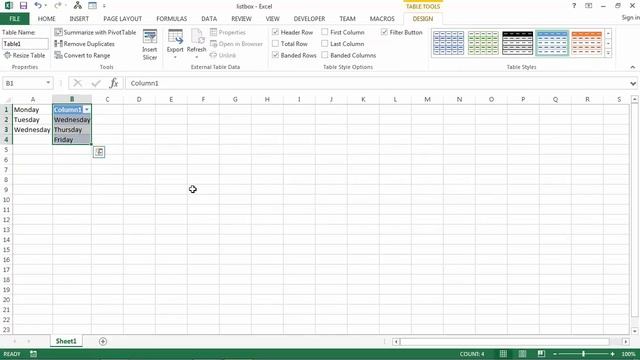Click the zoom in plus button
Image resolution: width=640 pixels, height=360 pixels.
(613, 354)
